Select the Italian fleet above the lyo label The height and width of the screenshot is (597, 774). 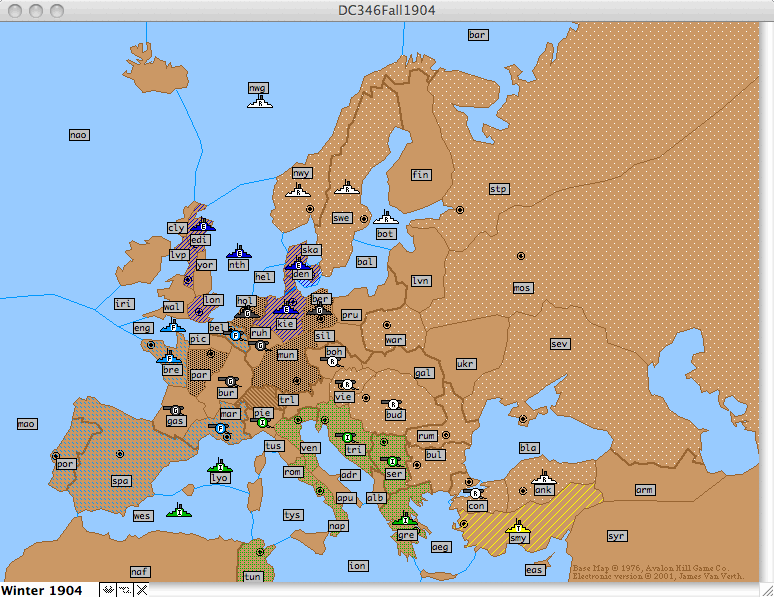tap(220, 466)
